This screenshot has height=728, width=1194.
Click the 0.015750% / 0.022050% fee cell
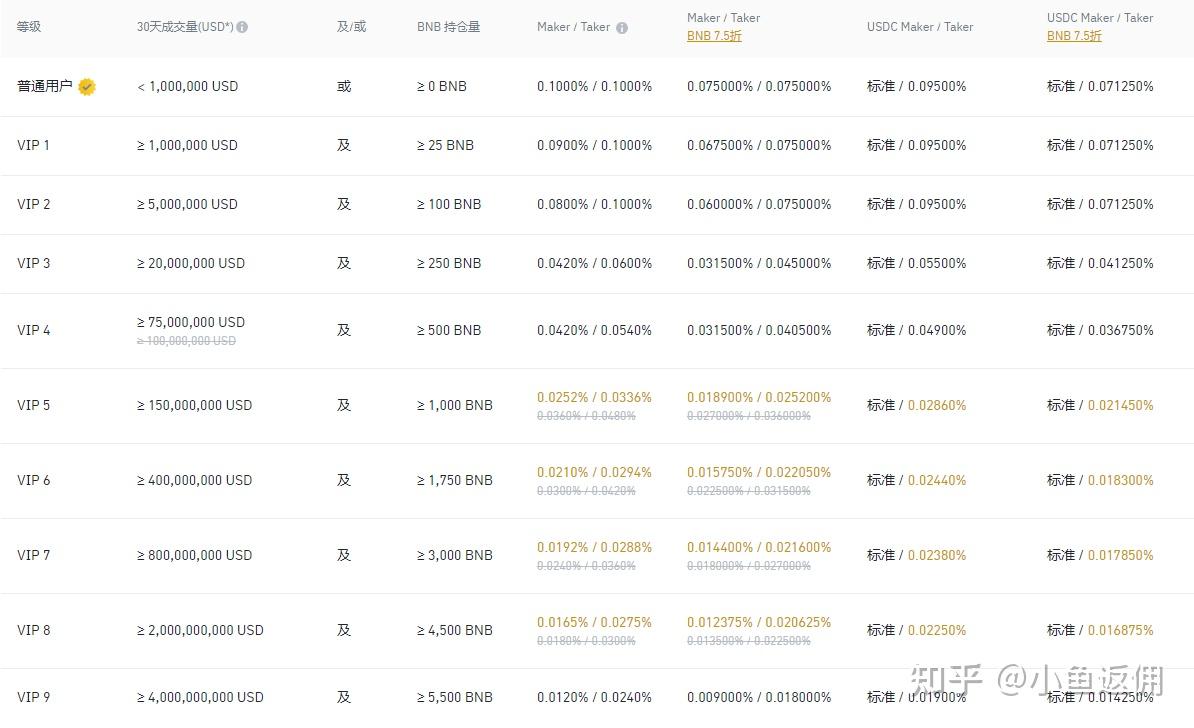point(759,472)
